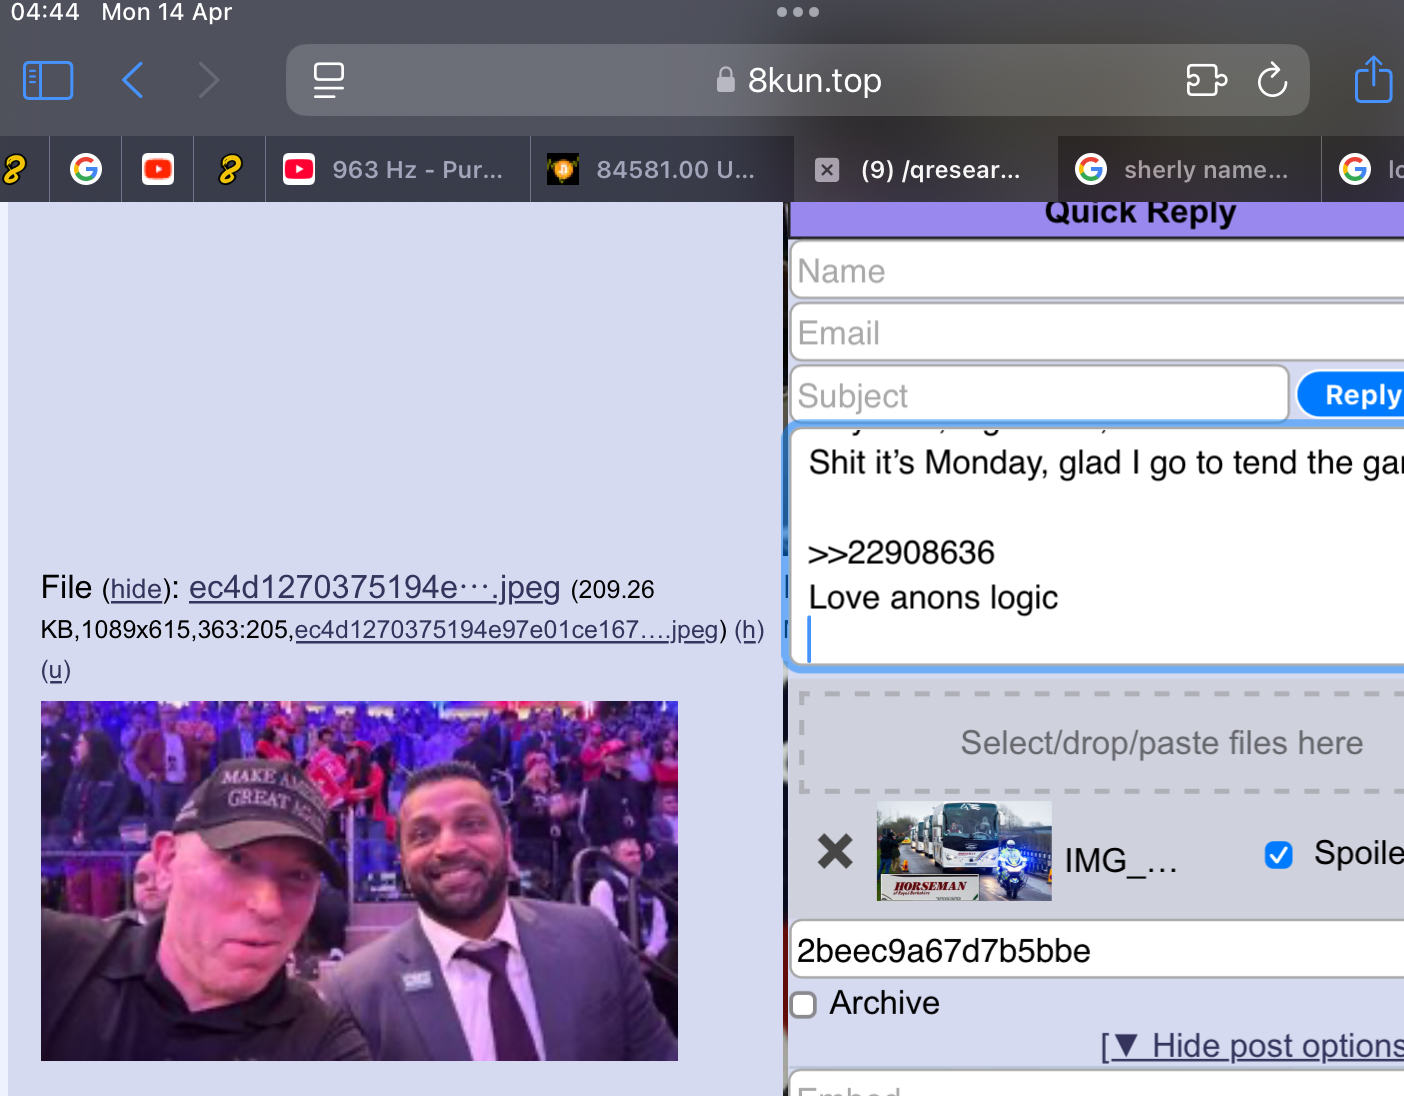Click the Name field in Quick Reply
This screenshot has width=1404, height=1096.
[1098, 271]
